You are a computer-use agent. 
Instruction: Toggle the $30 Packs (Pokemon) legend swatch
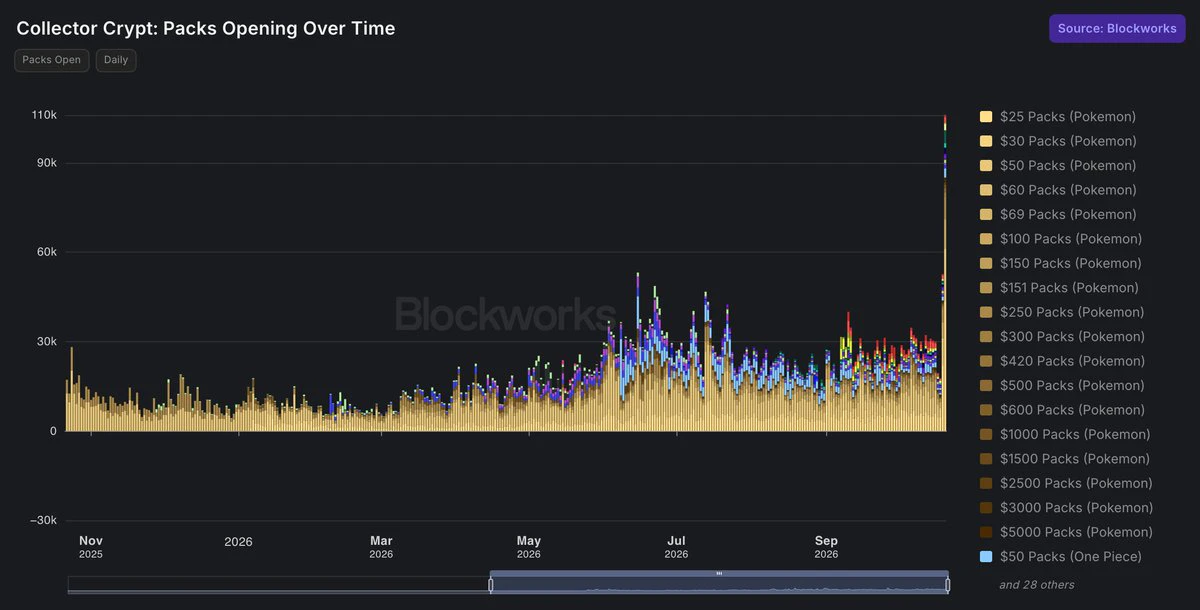click(x=986, y=141)
